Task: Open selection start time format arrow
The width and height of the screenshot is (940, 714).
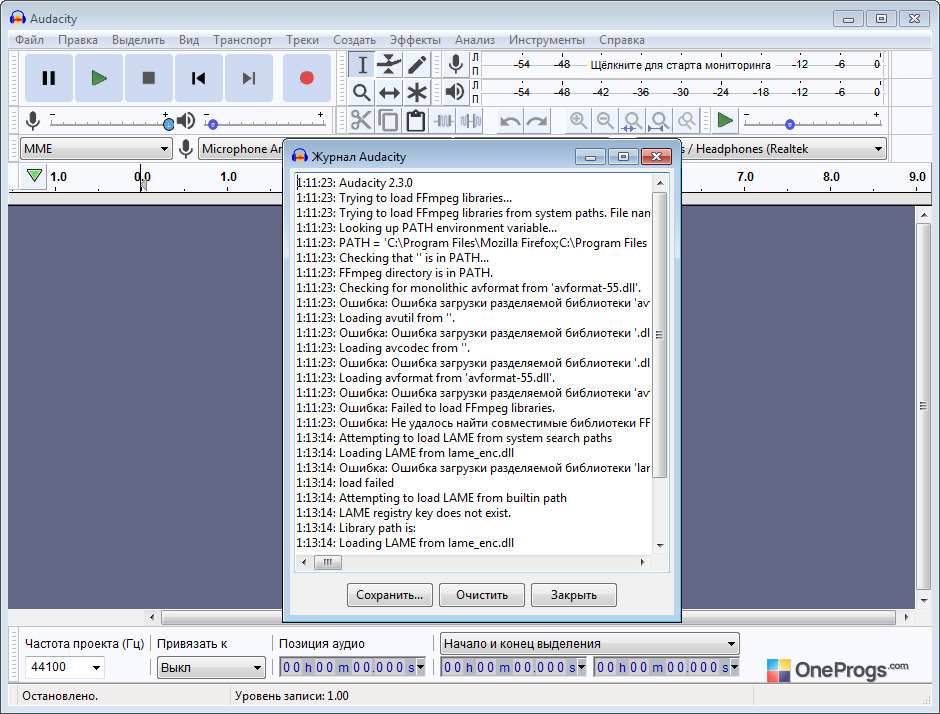Action: pos(581,667)
